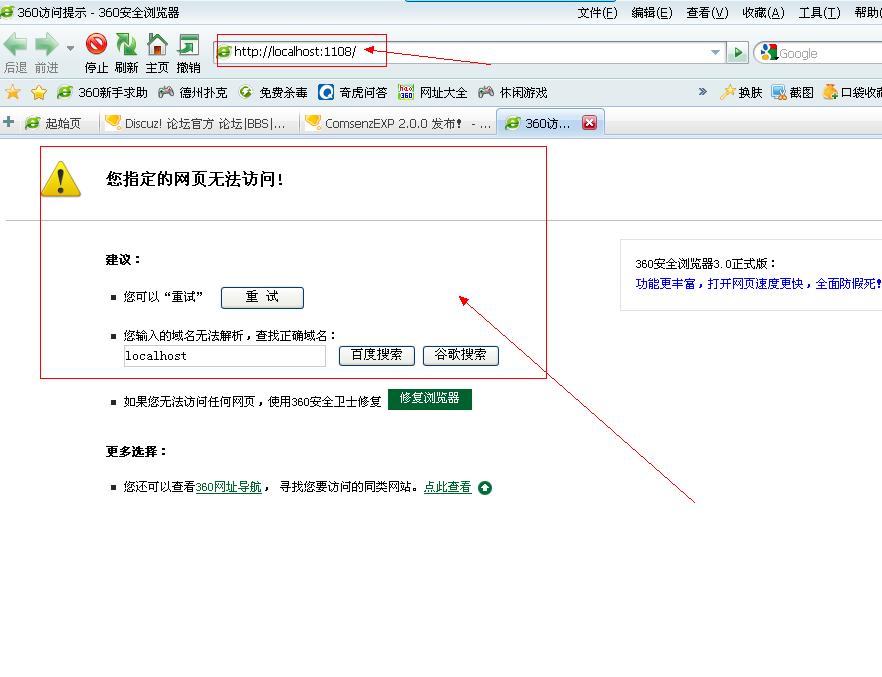Click the yellow warning triangle icon
This screenshot has height=677, width=882.
tap(61, 179)
